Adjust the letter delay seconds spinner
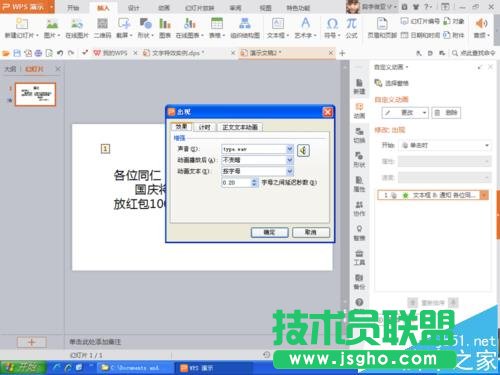 [x=254, y=182]
